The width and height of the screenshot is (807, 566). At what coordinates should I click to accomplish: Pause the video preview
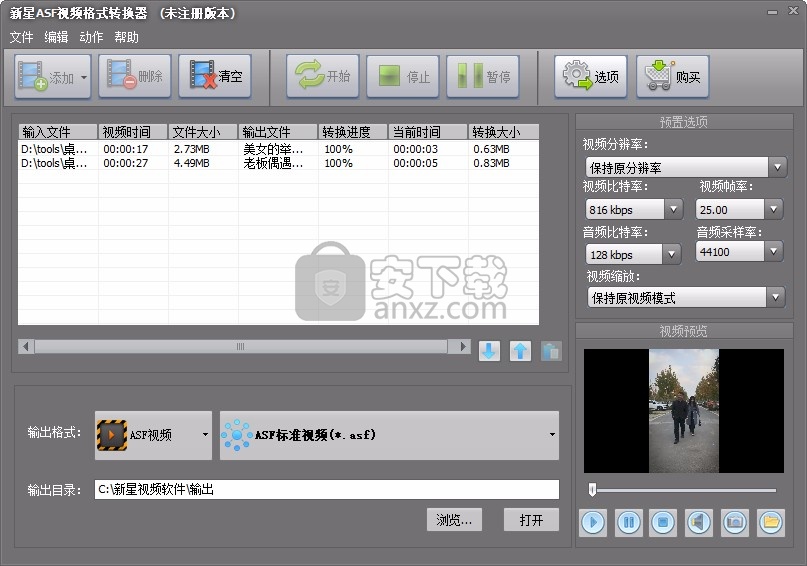point(628,523)
